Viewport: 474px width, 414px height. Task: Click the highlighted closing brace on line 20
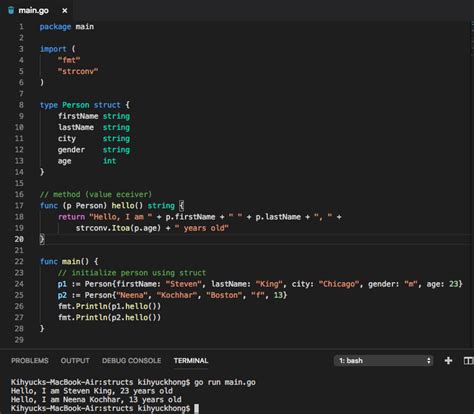click(x=42, y=239)
